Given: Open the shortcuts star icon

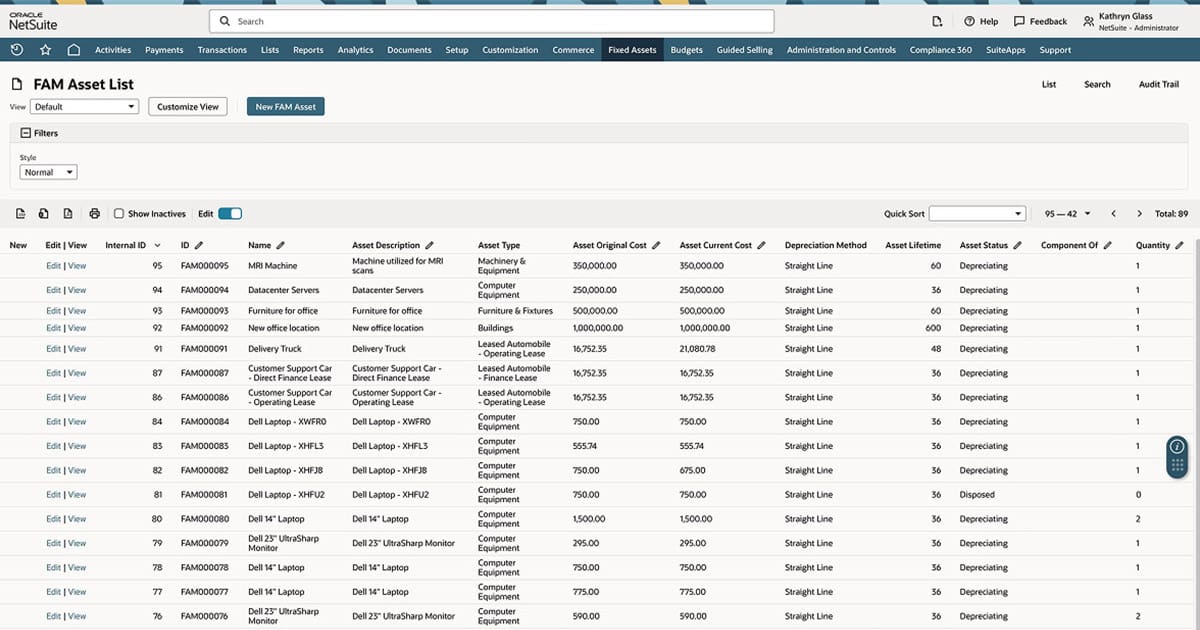Looking at the screenshot, I should (45, 49).
